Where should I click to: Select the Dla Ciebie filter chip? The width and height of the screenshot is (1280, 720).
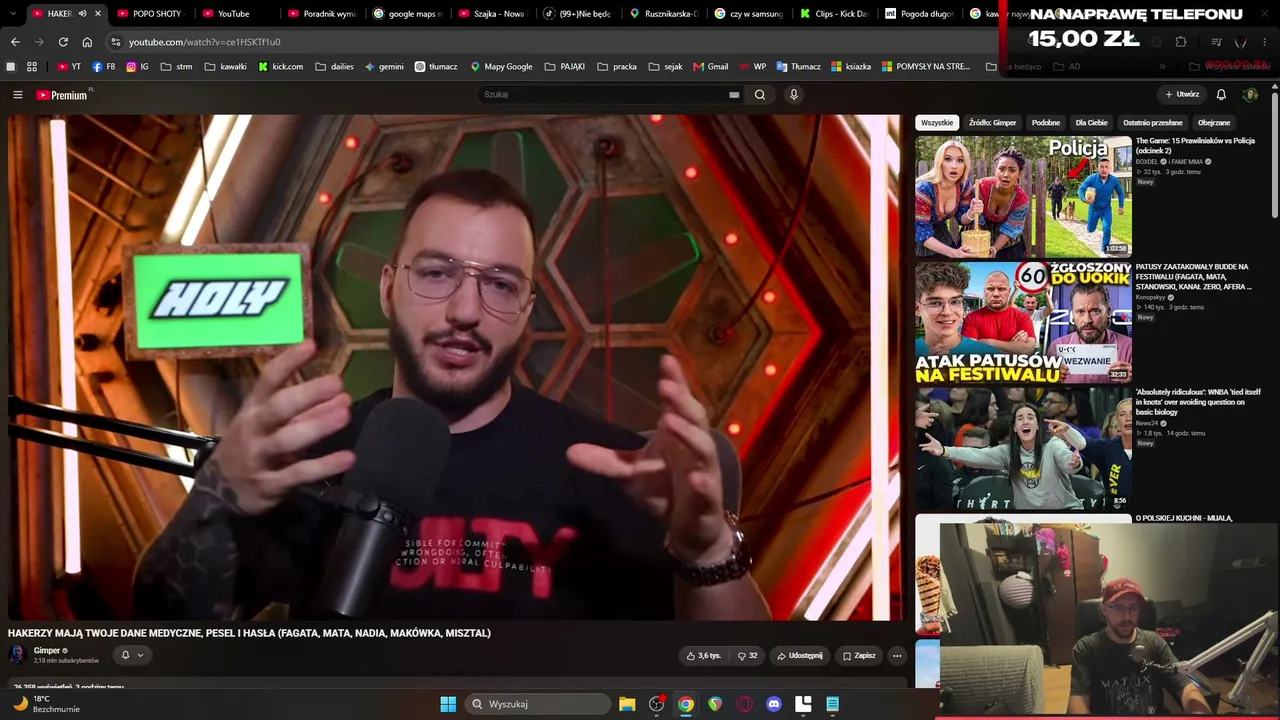tap(1091, 123)
